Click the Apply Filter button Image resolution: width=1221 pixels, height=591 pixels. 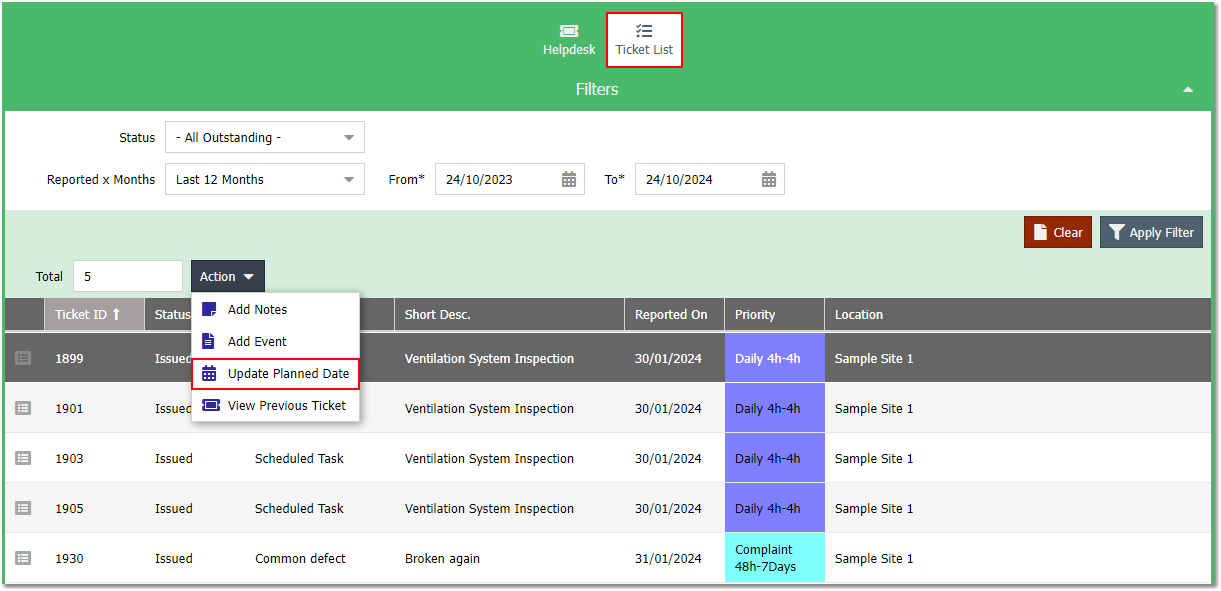pyautogui.click(x=1151, y=232)
